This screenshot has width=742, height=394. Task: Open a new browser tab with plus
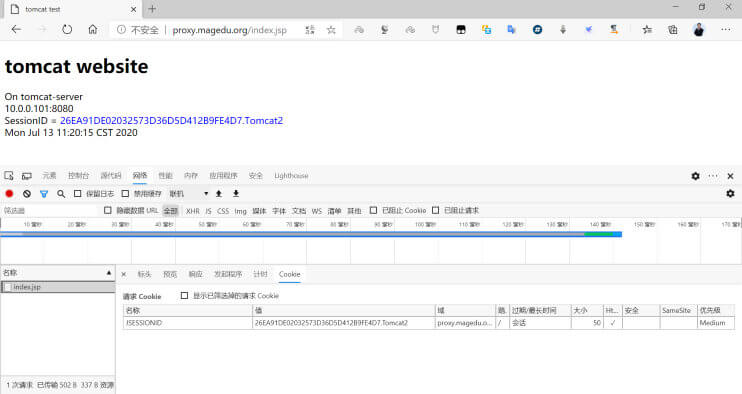pos(152,9)
